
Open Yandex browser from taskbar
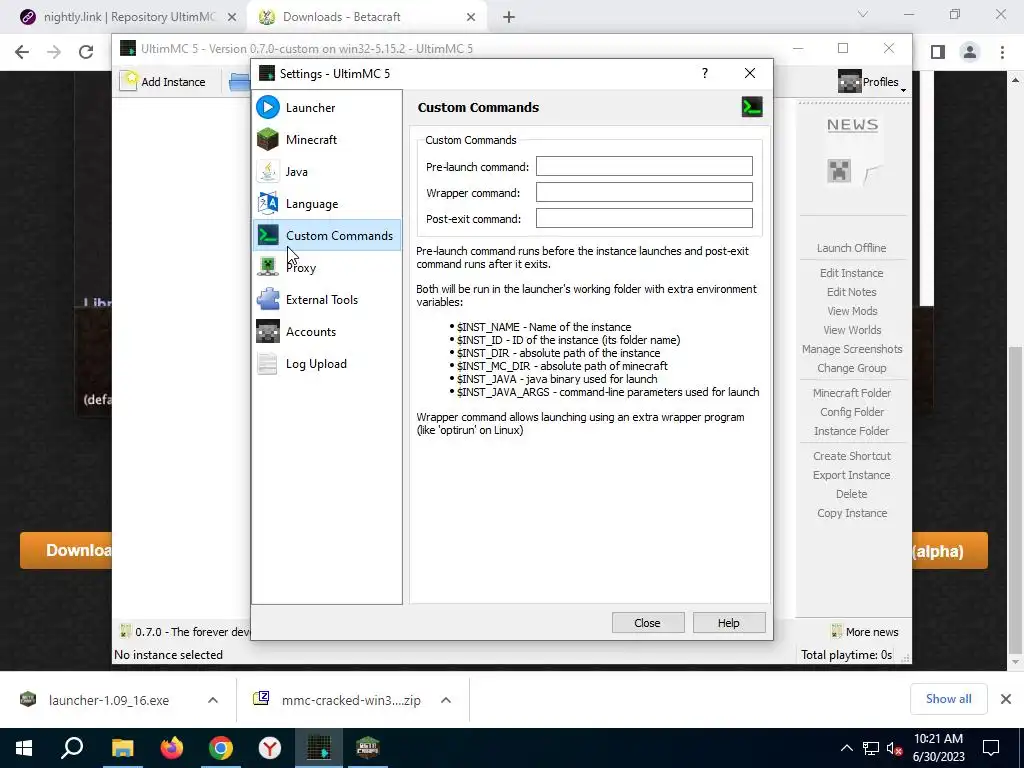[270, 748]
